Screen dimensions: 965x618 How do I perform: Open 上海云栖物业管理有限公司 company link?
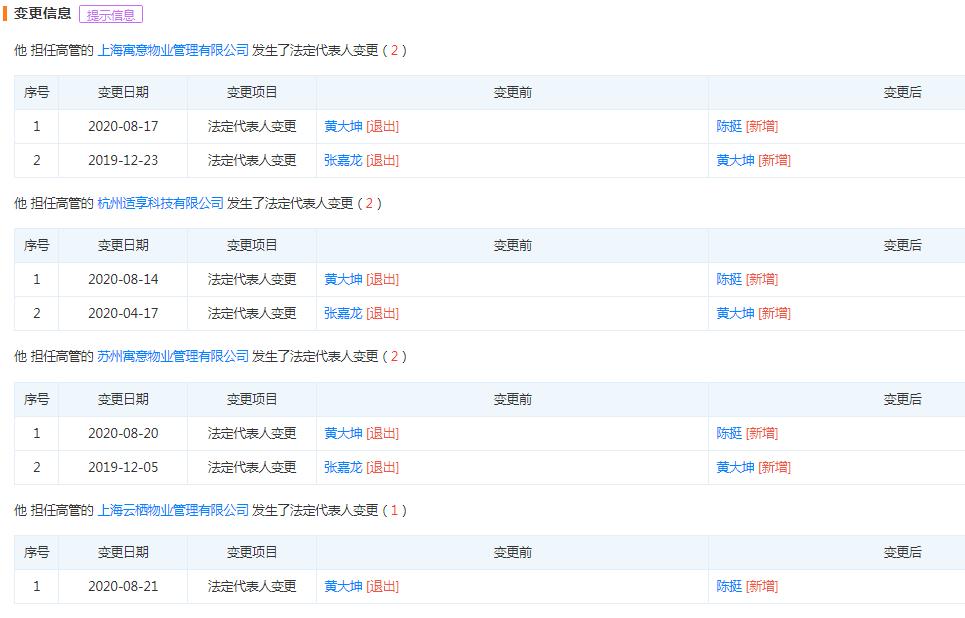pyautogui.click(x=173, y=510)
